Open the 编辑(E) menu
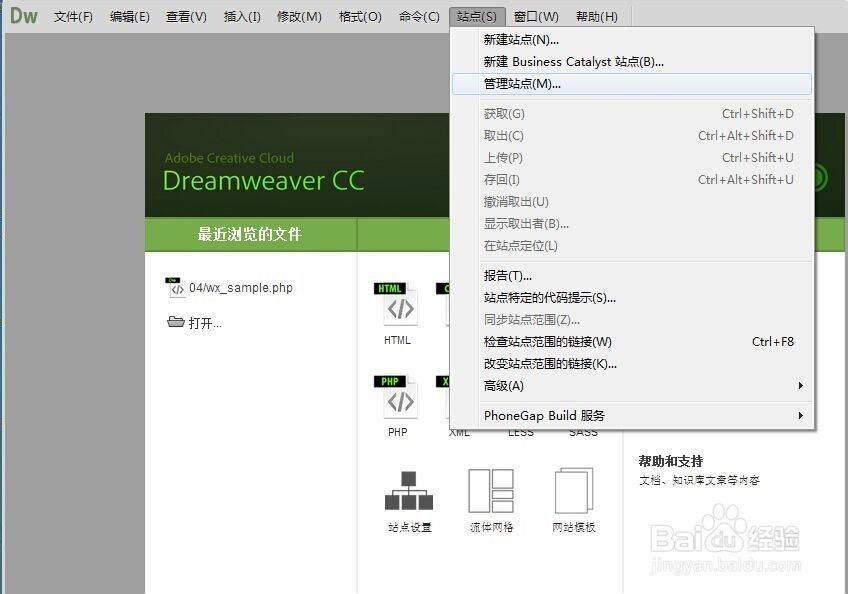Screen dimensions: 848x594 (x=130, y=17)
